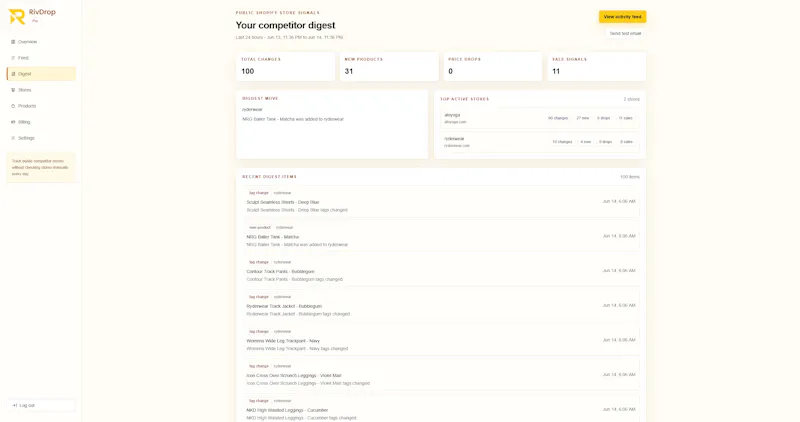Click the Settings icon in the sidebar
Viewport: 800px width, 422px height.
tap(13, 138)
